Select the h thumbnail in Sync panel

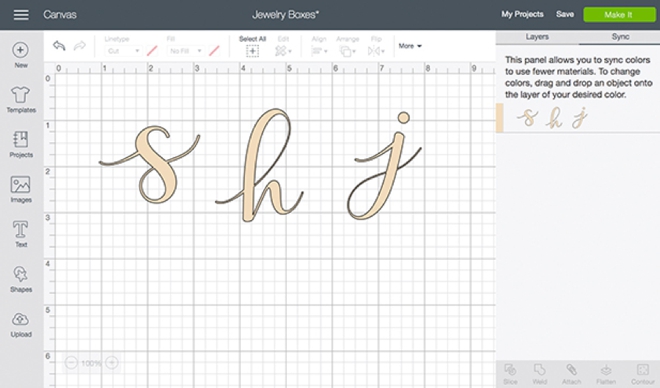[x=554, y=118]
